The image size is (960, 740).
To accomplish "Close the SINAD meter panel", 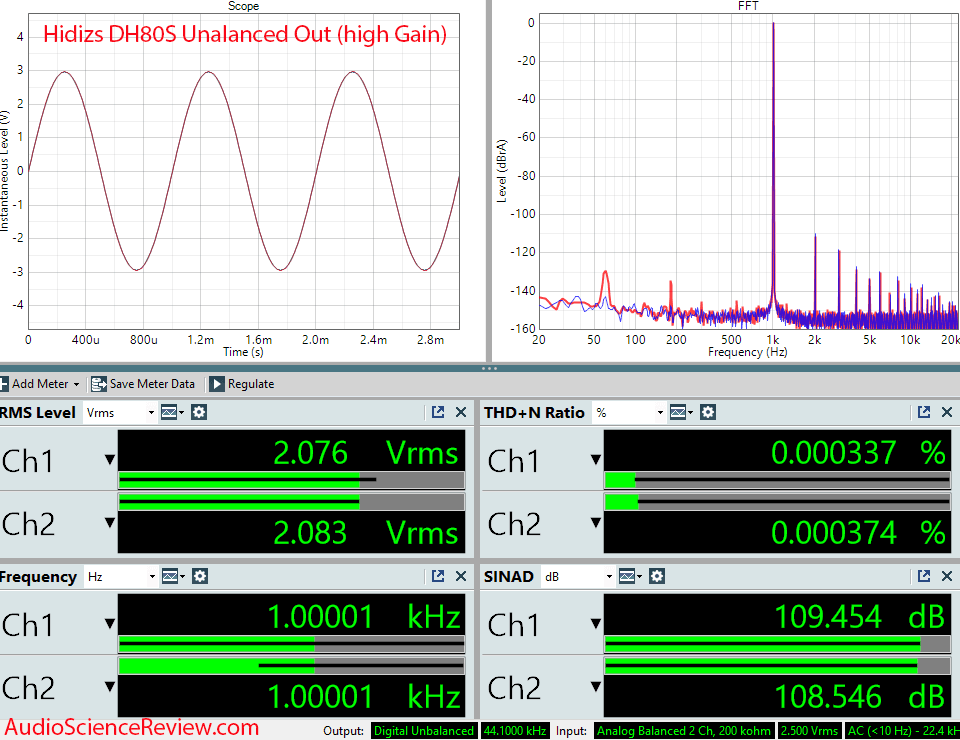I will [x=947, y=577].
